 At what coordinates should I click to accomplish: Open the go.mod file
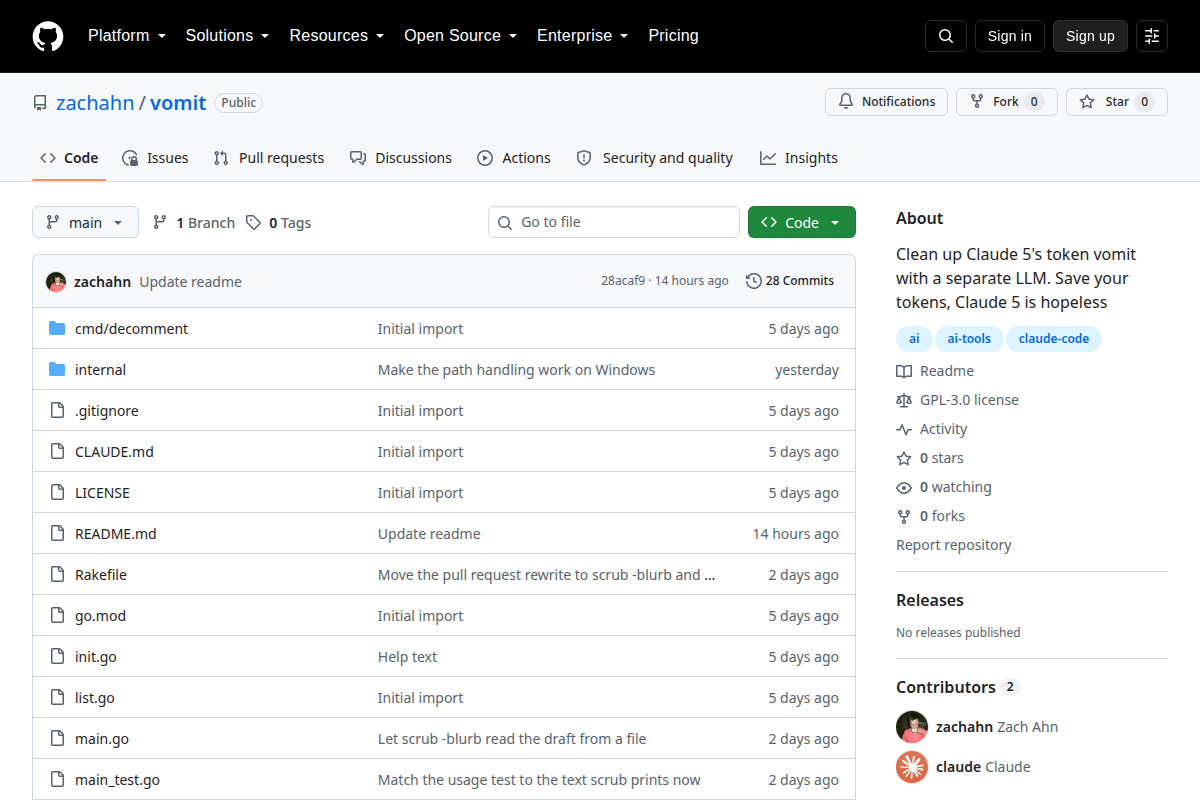[x=100, y=616]
